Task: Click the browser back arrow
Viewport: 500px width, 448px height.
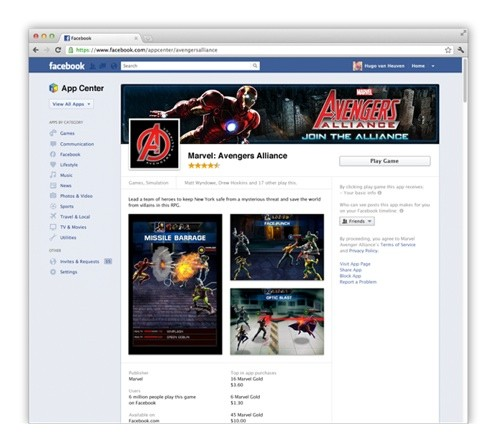Action: point(36,50)
